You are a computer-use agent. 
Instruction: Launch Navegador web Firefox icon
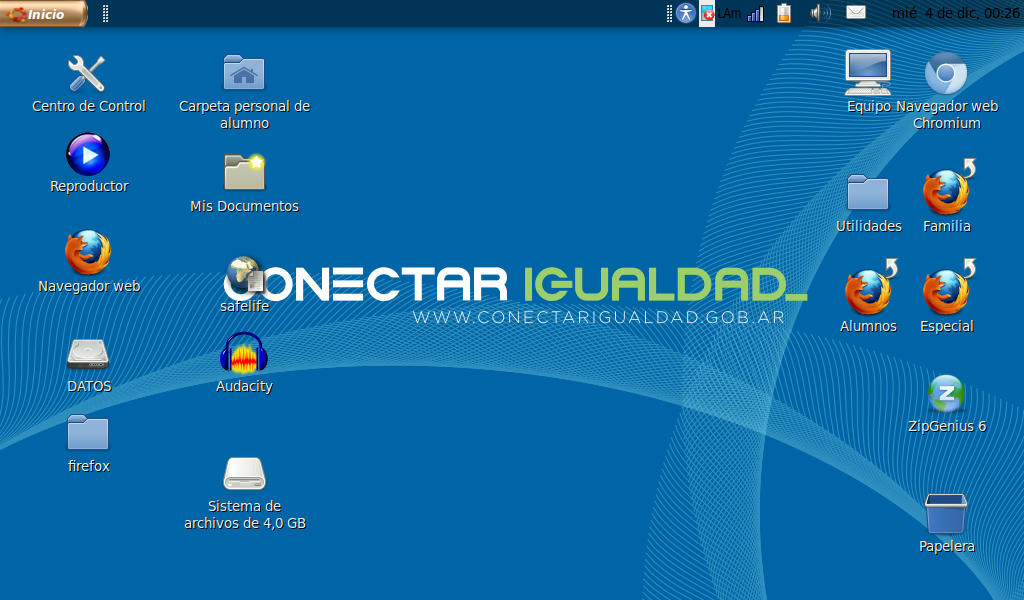[88, 252]
